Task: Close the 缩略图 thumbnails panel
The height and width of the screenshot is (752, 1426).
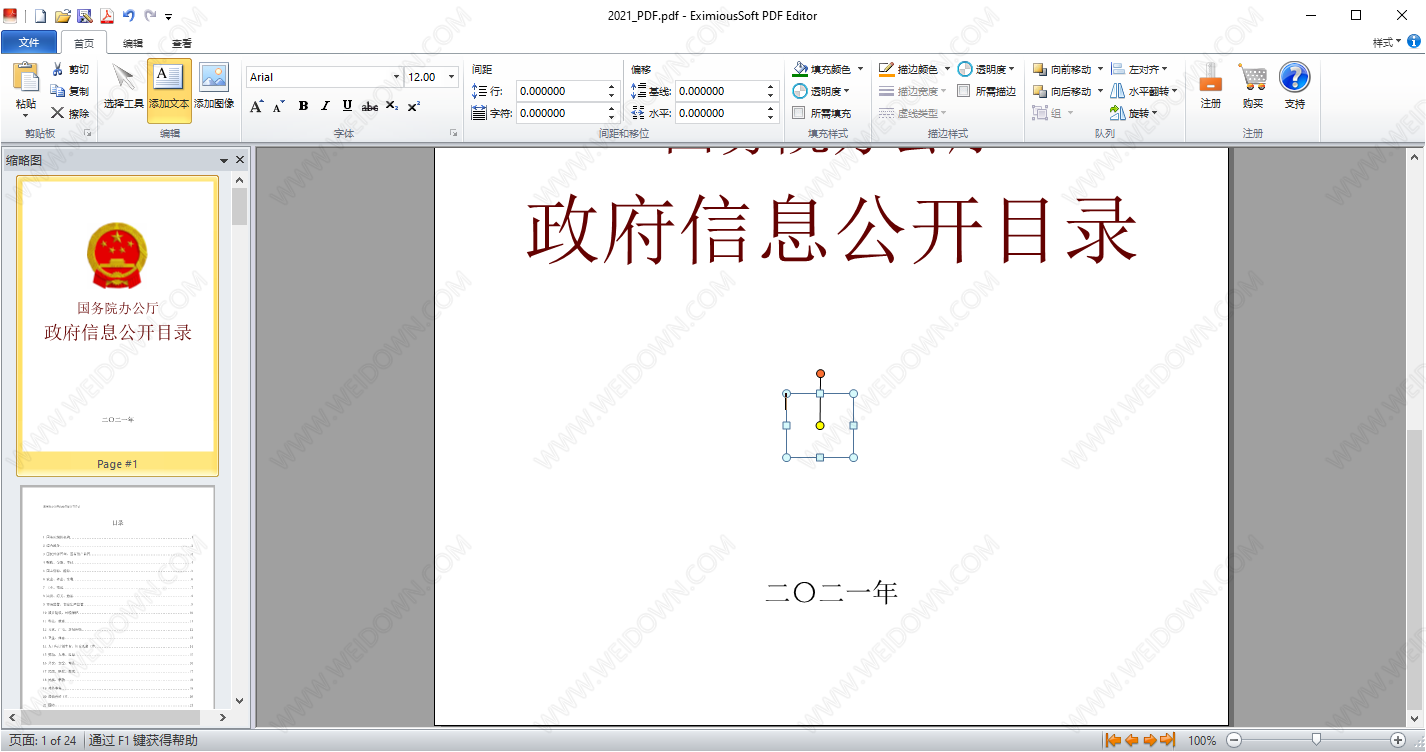Action: [x=240, y=160]
